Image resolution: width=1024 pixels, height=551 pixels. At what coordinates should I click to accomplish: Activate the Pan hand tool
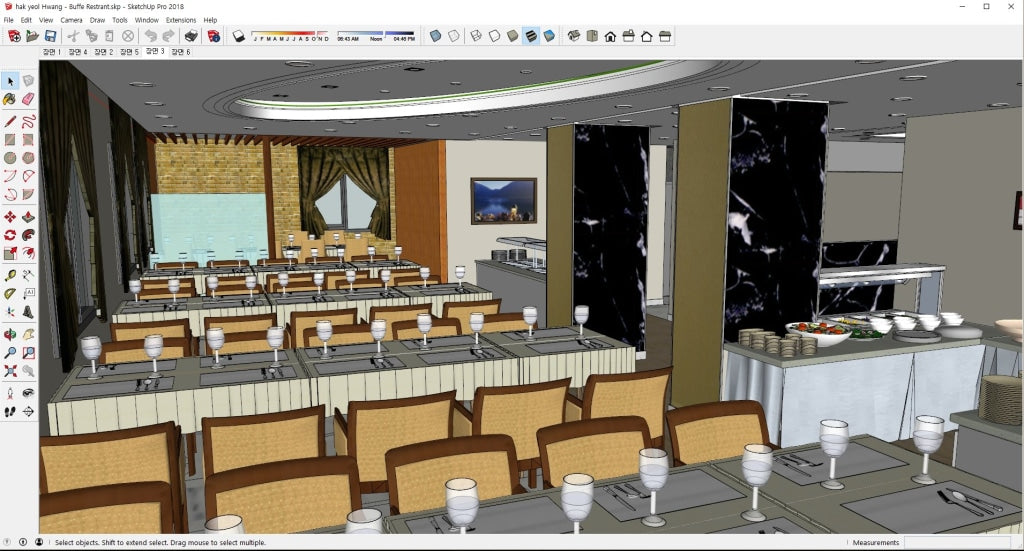[28, 335]
